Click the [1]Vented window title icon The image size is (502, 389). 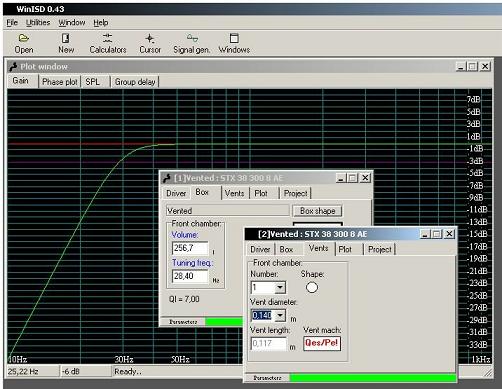167,178
